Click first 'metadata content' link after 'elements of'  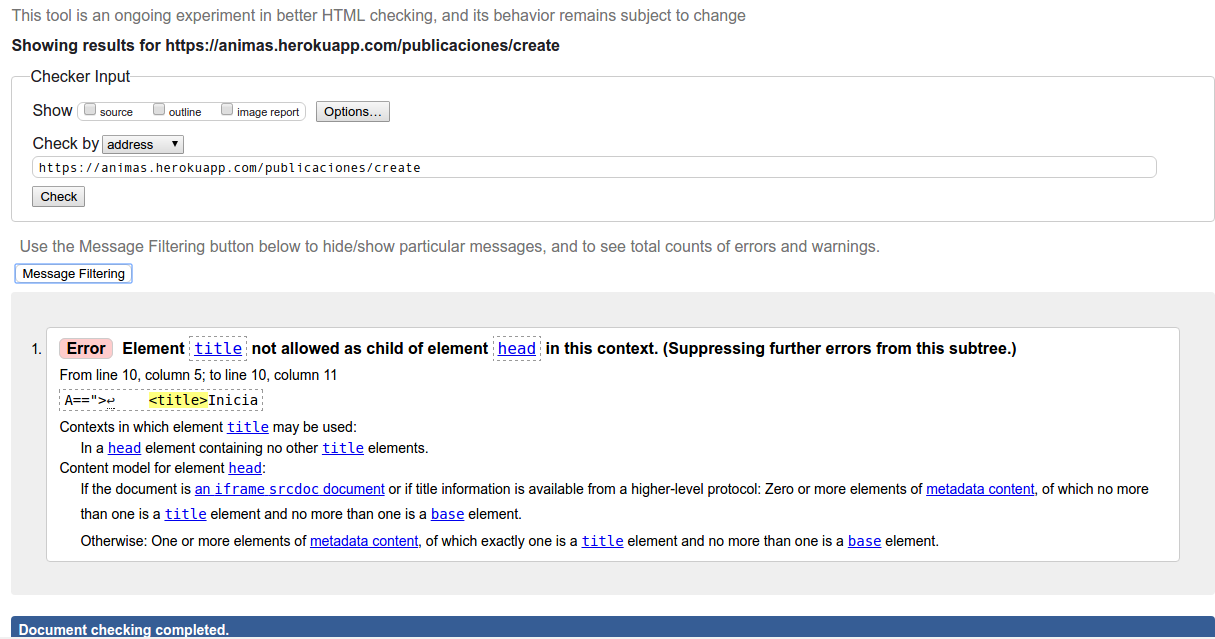click(x=980, y=489)
